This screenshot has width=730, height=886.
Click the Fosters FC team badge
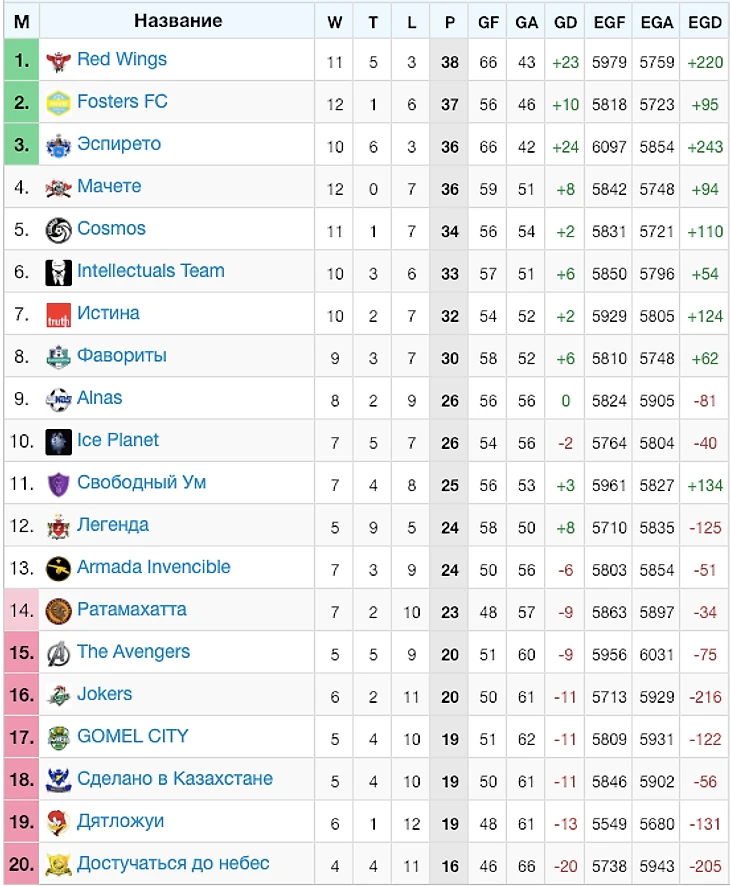coord(58,103)
